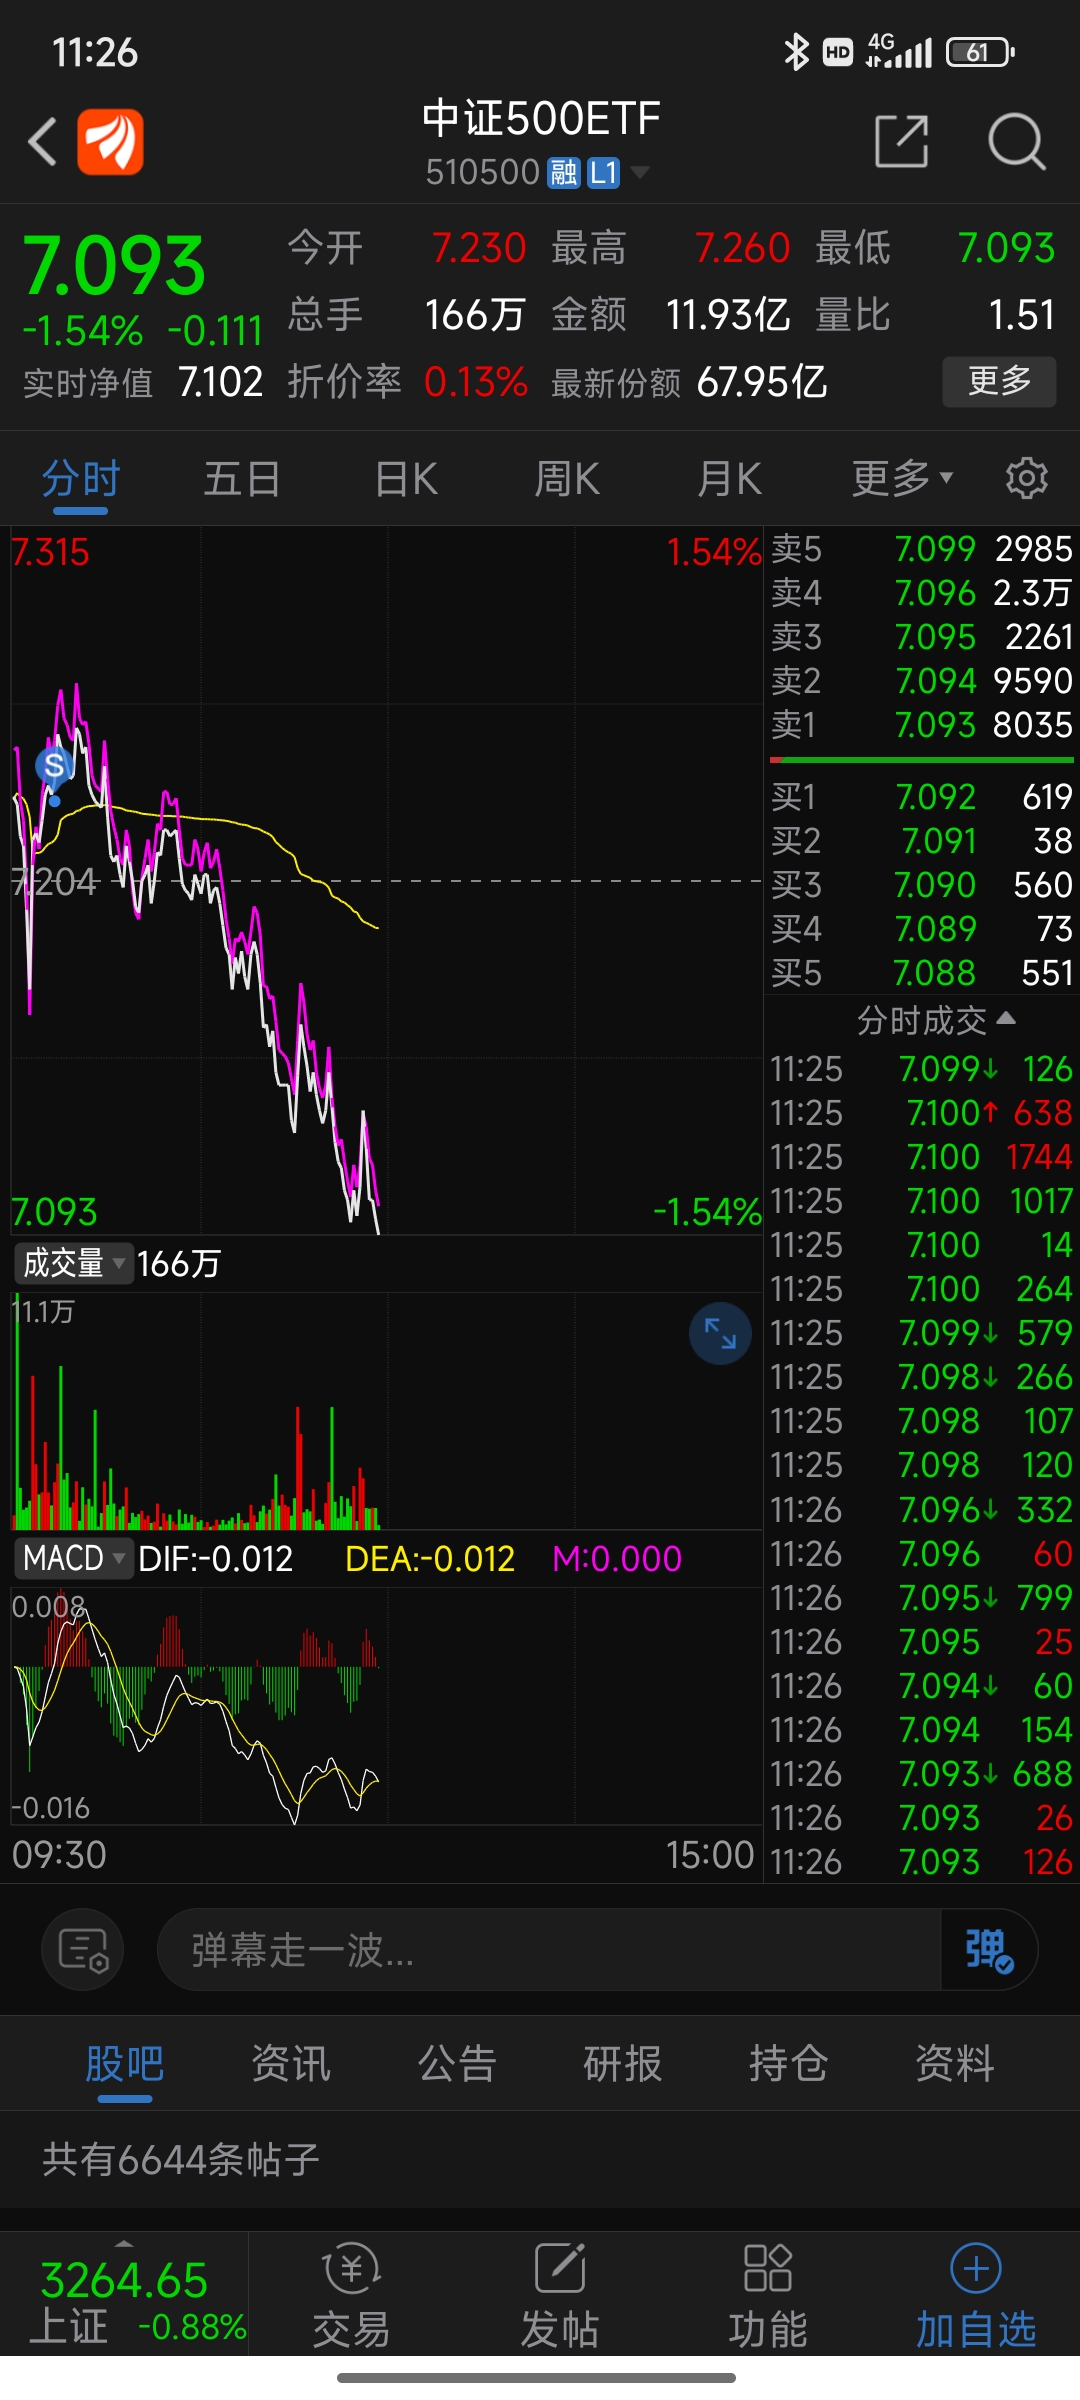
Task: Collapse the 分时成交 trades list
Action: point(936,1020)
